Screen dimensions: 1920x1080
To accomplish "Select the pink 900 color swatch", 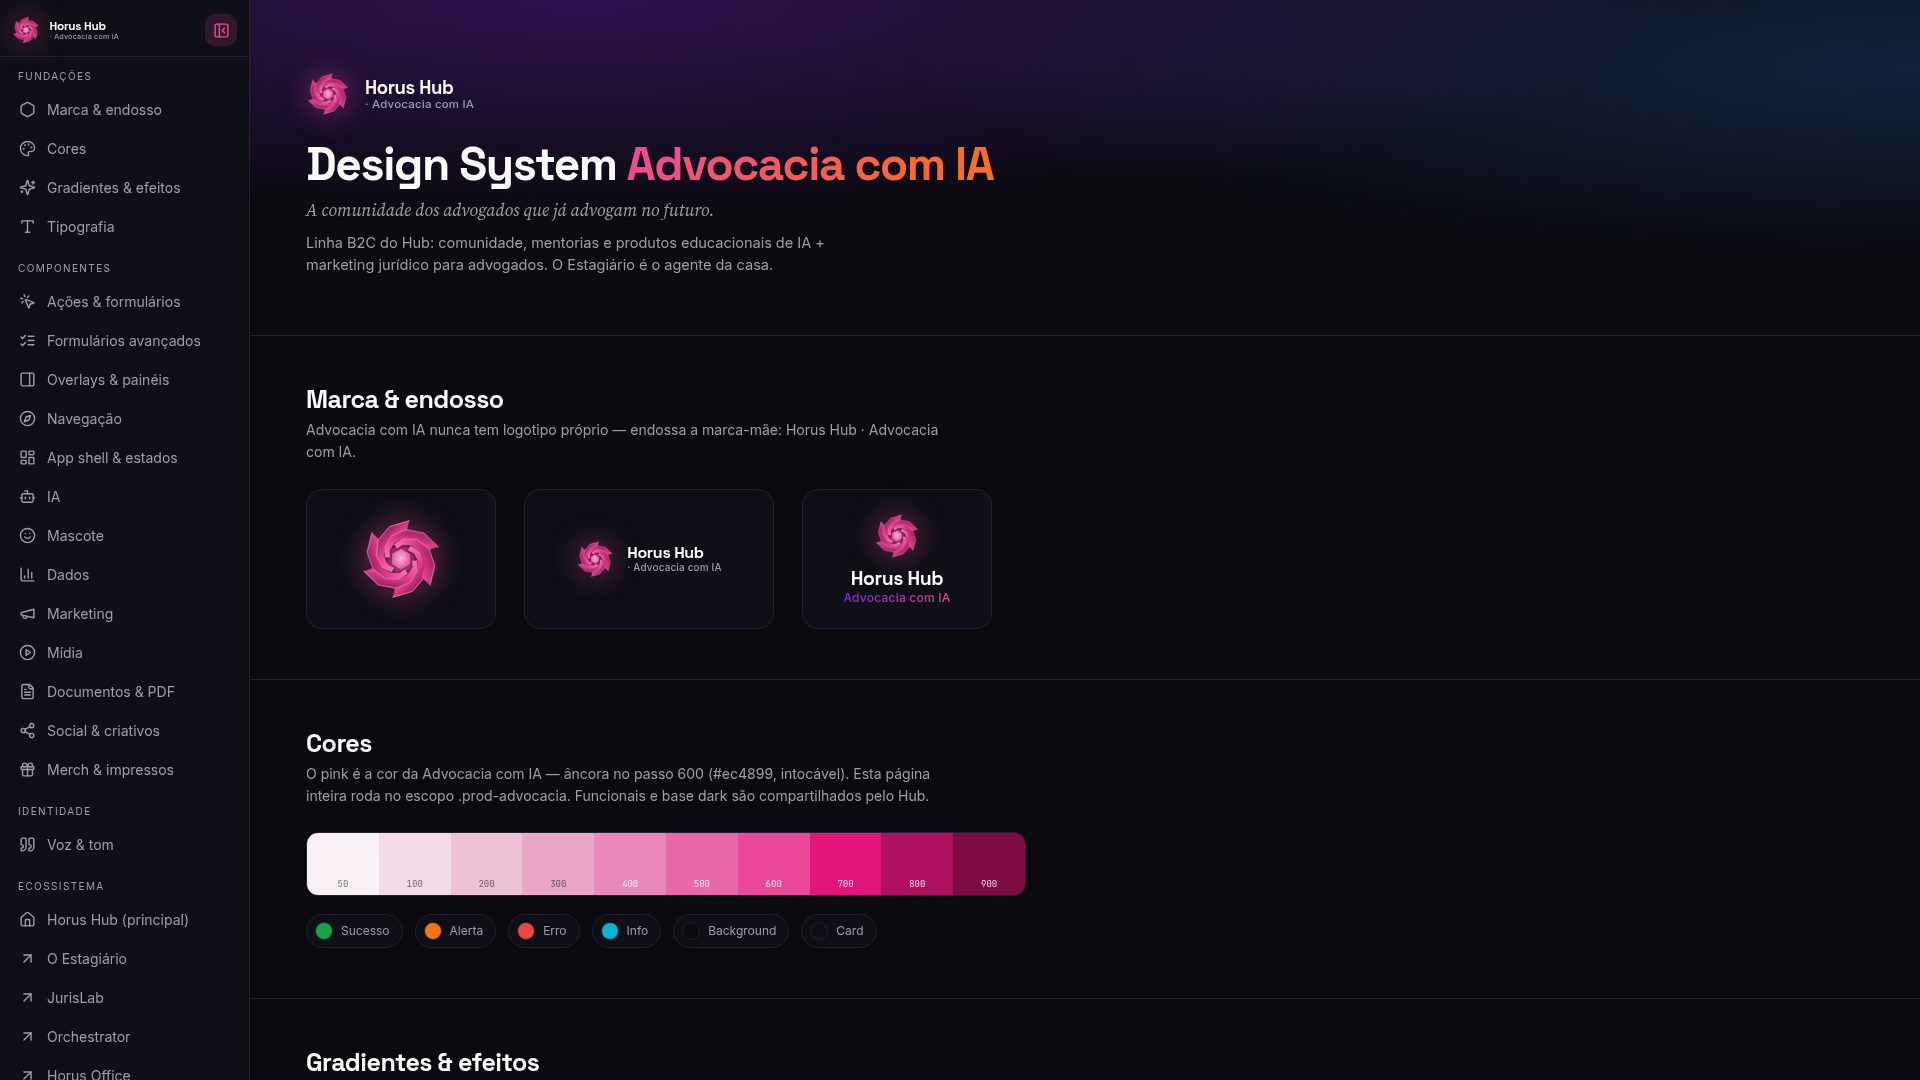I will point(989,864).
